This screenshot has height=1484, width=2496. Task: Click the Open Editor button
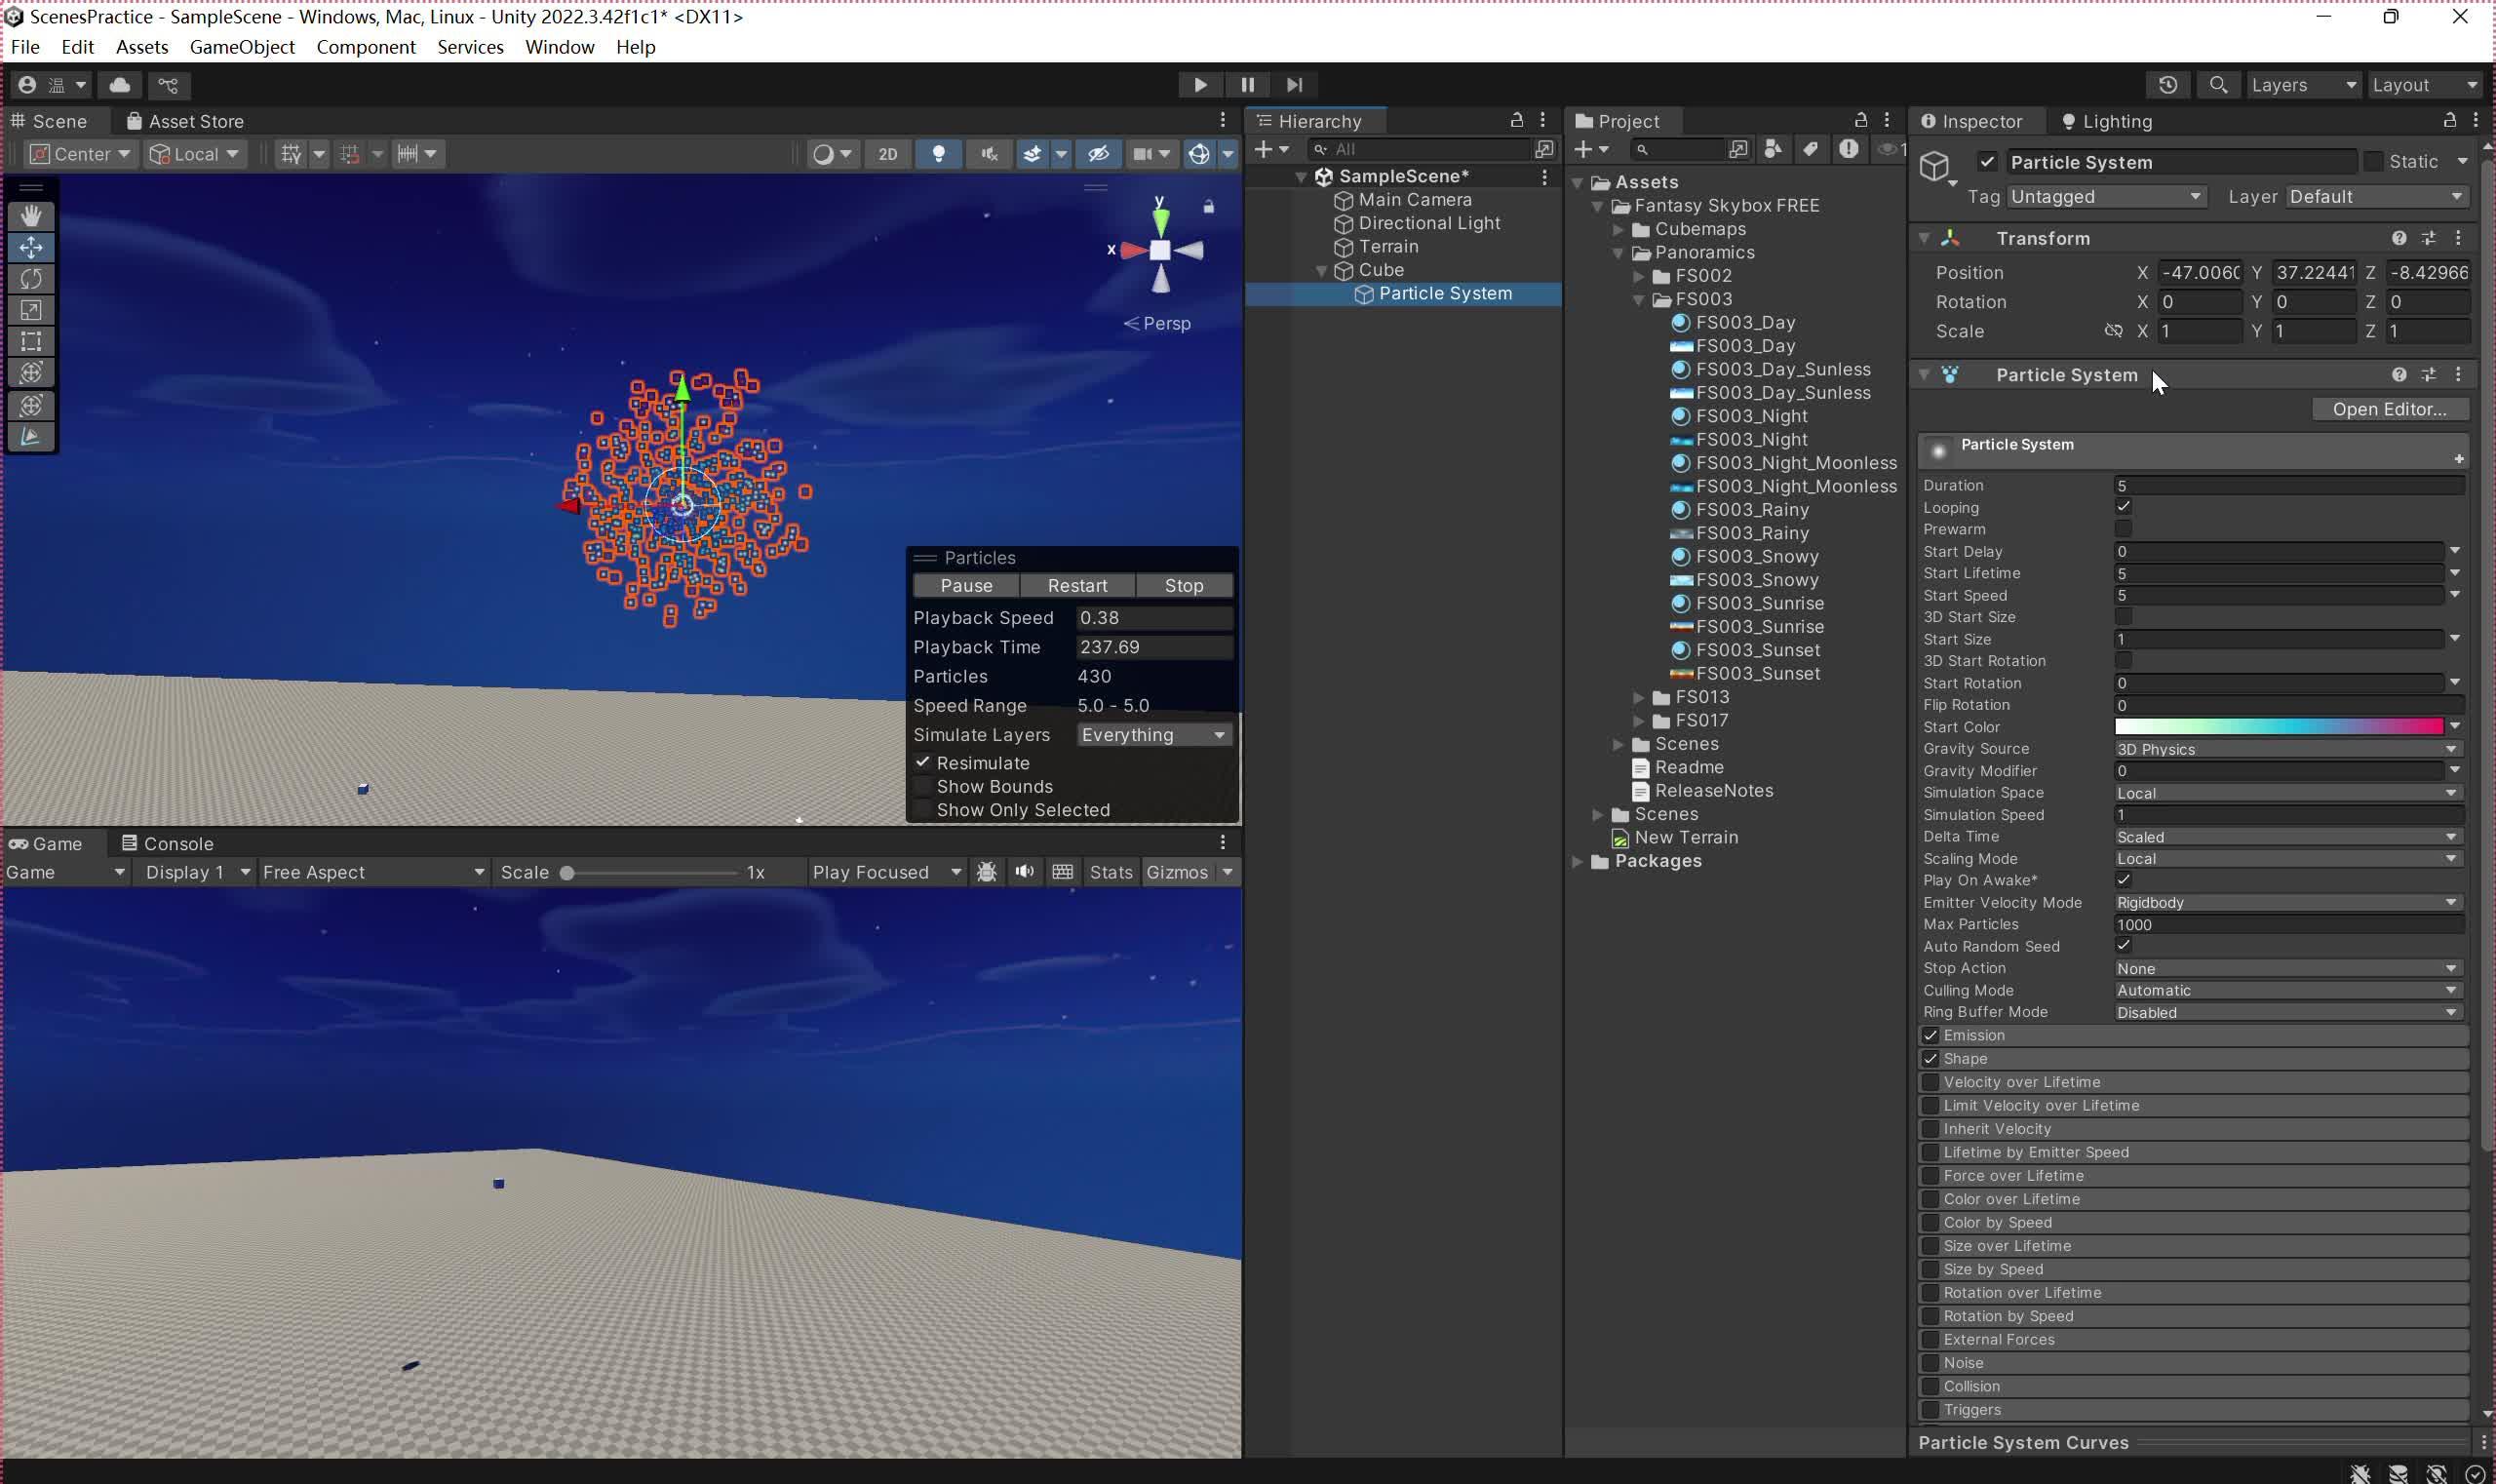tap(2389, 409)
